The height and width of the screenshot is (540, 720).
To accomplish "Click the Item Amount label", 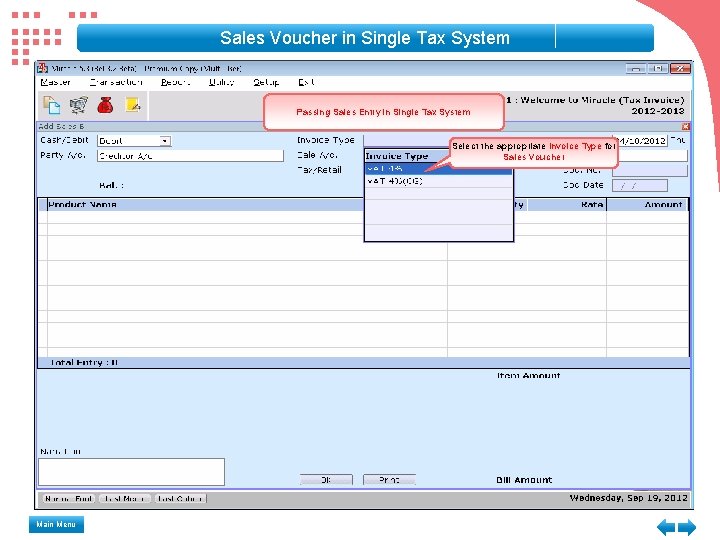I will click(529, 375).
